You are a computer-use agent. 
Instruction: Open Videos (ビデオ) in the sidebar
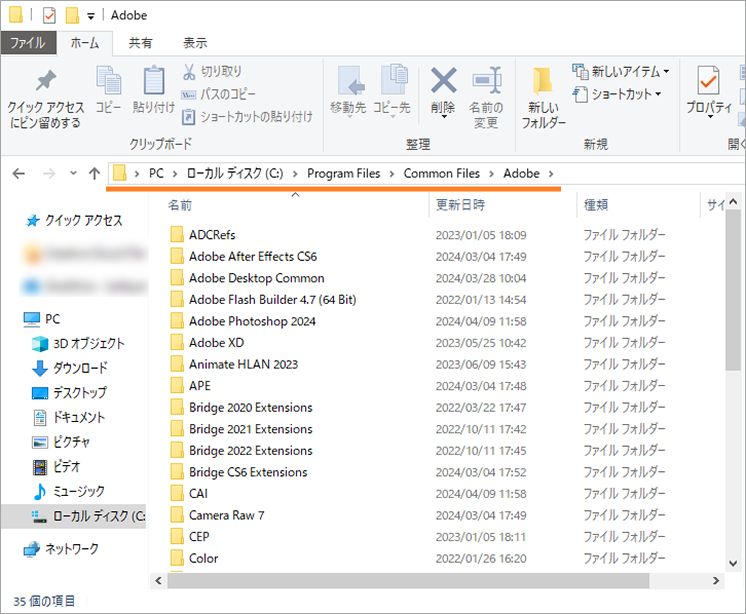click(x=56, y=467)
